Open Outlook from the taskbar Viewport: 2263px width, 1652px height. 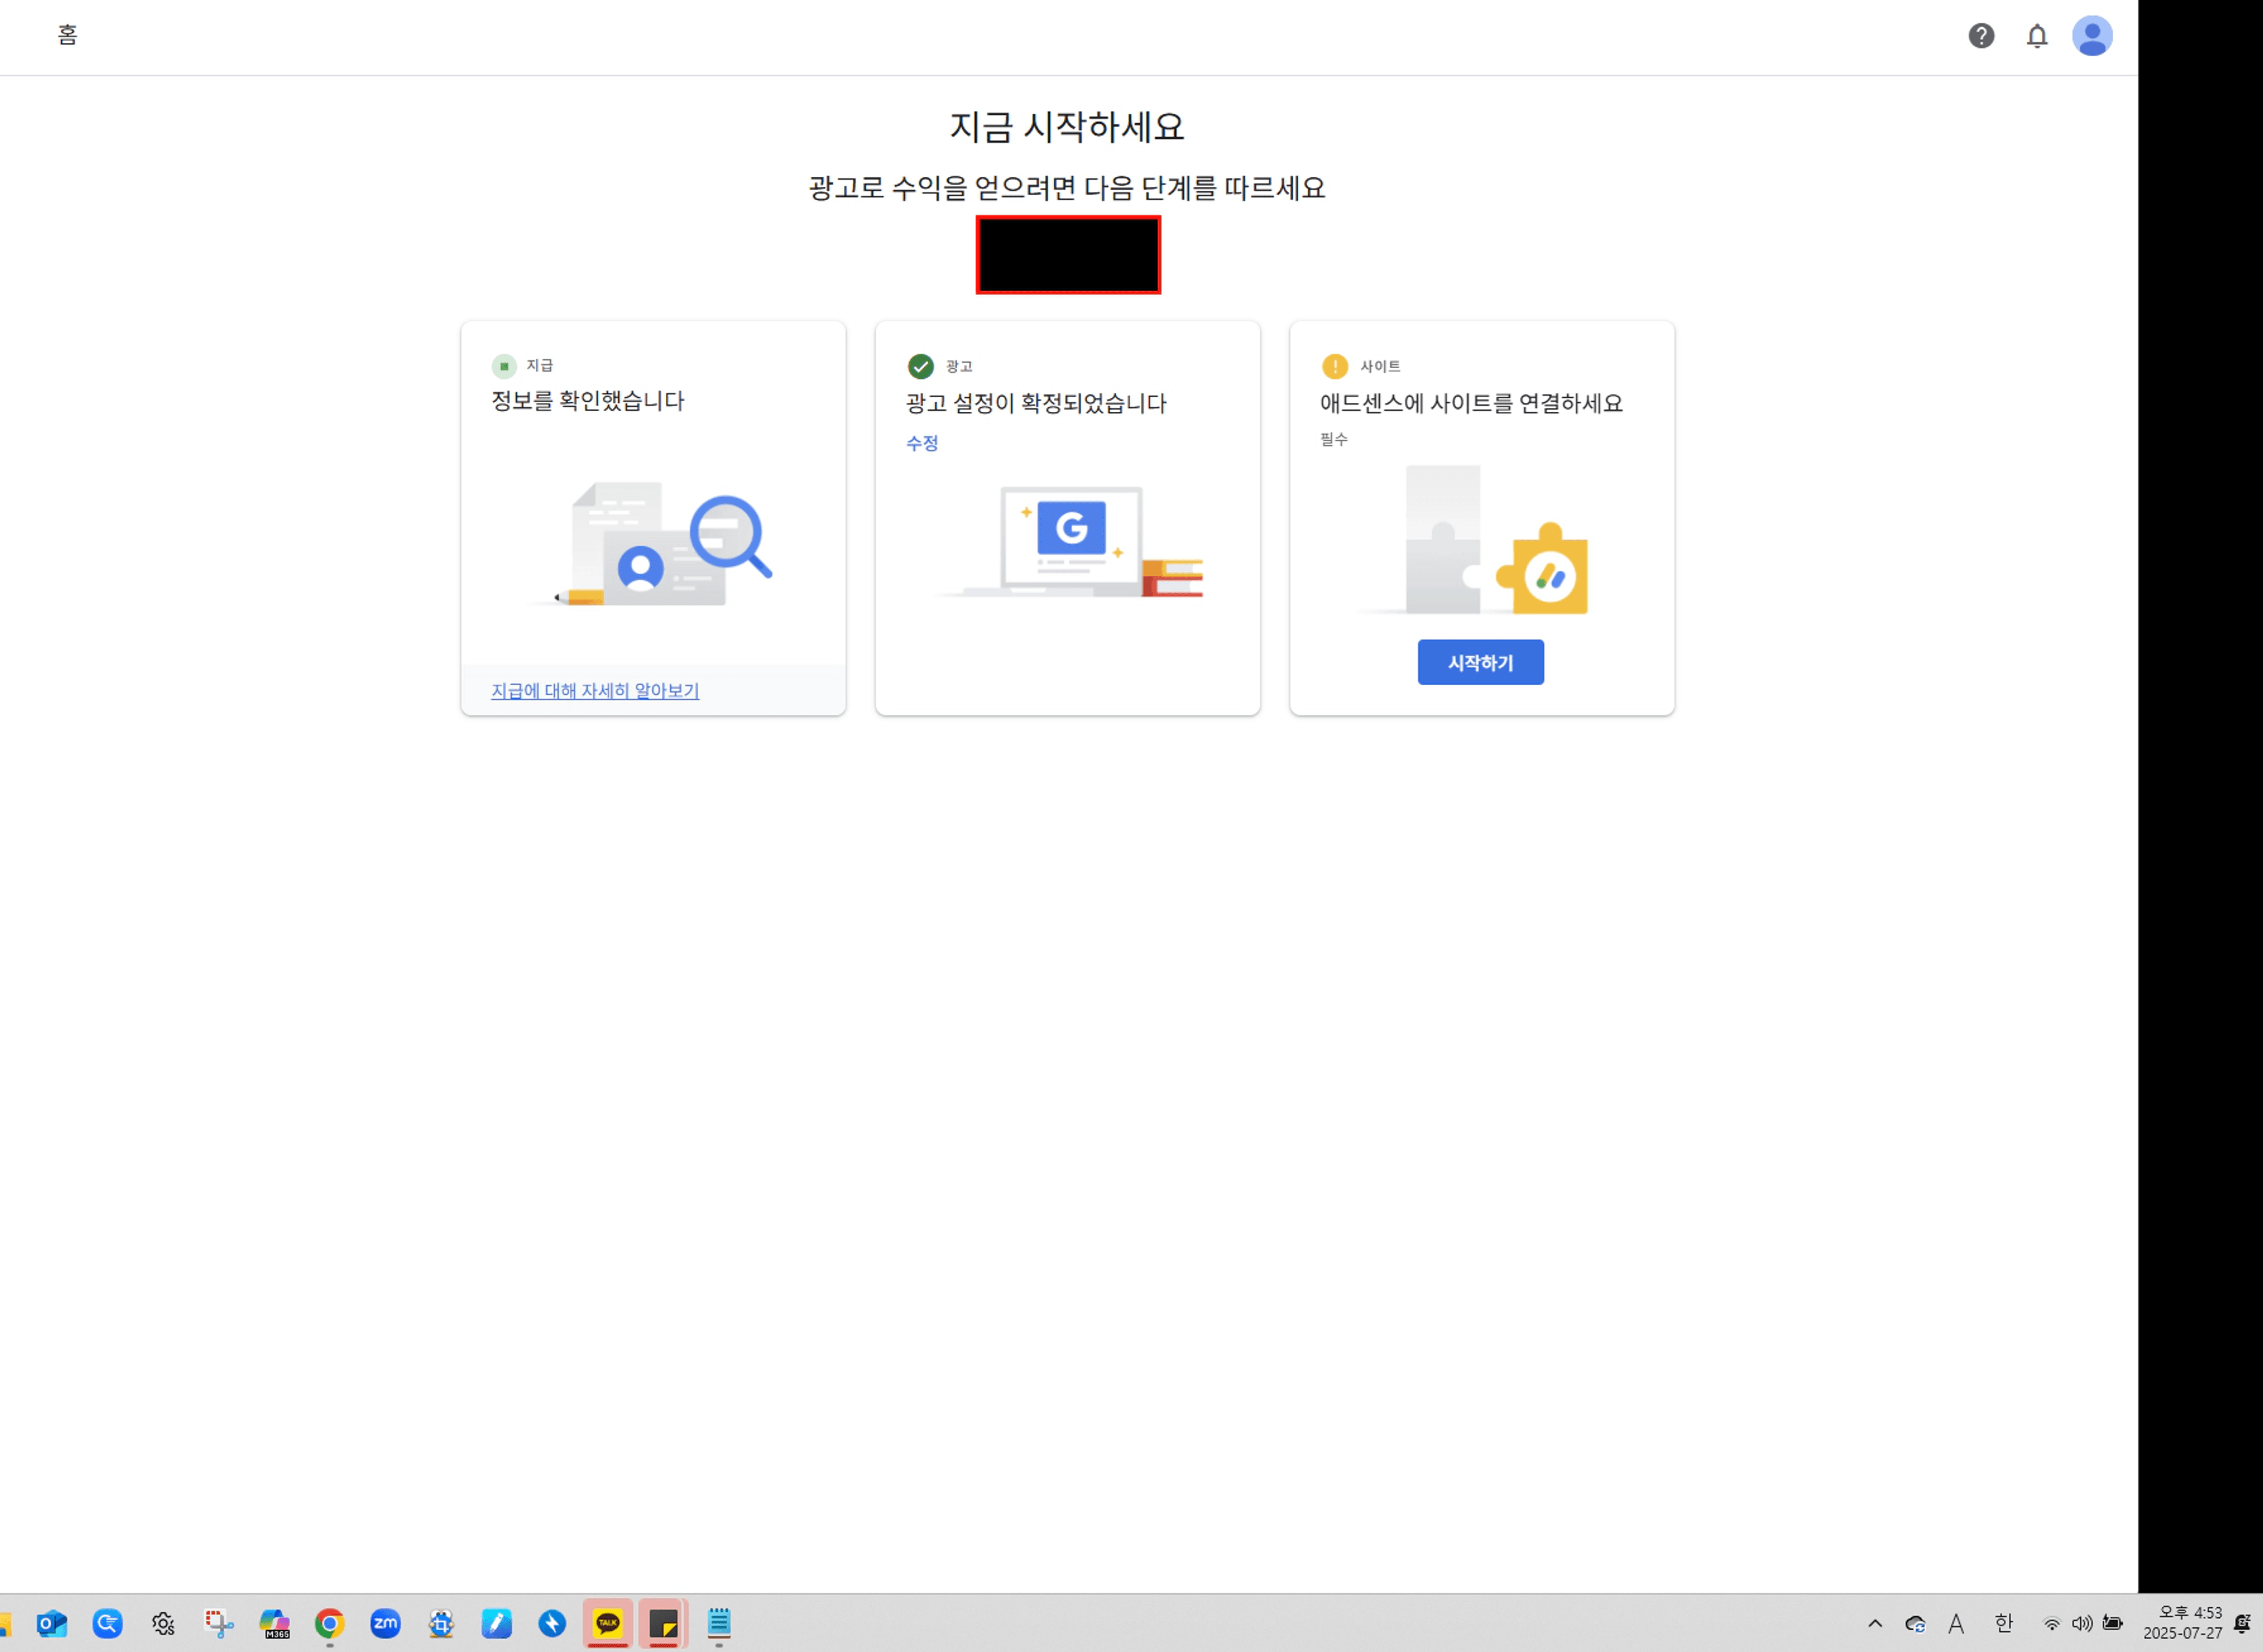coord(52,1624)
